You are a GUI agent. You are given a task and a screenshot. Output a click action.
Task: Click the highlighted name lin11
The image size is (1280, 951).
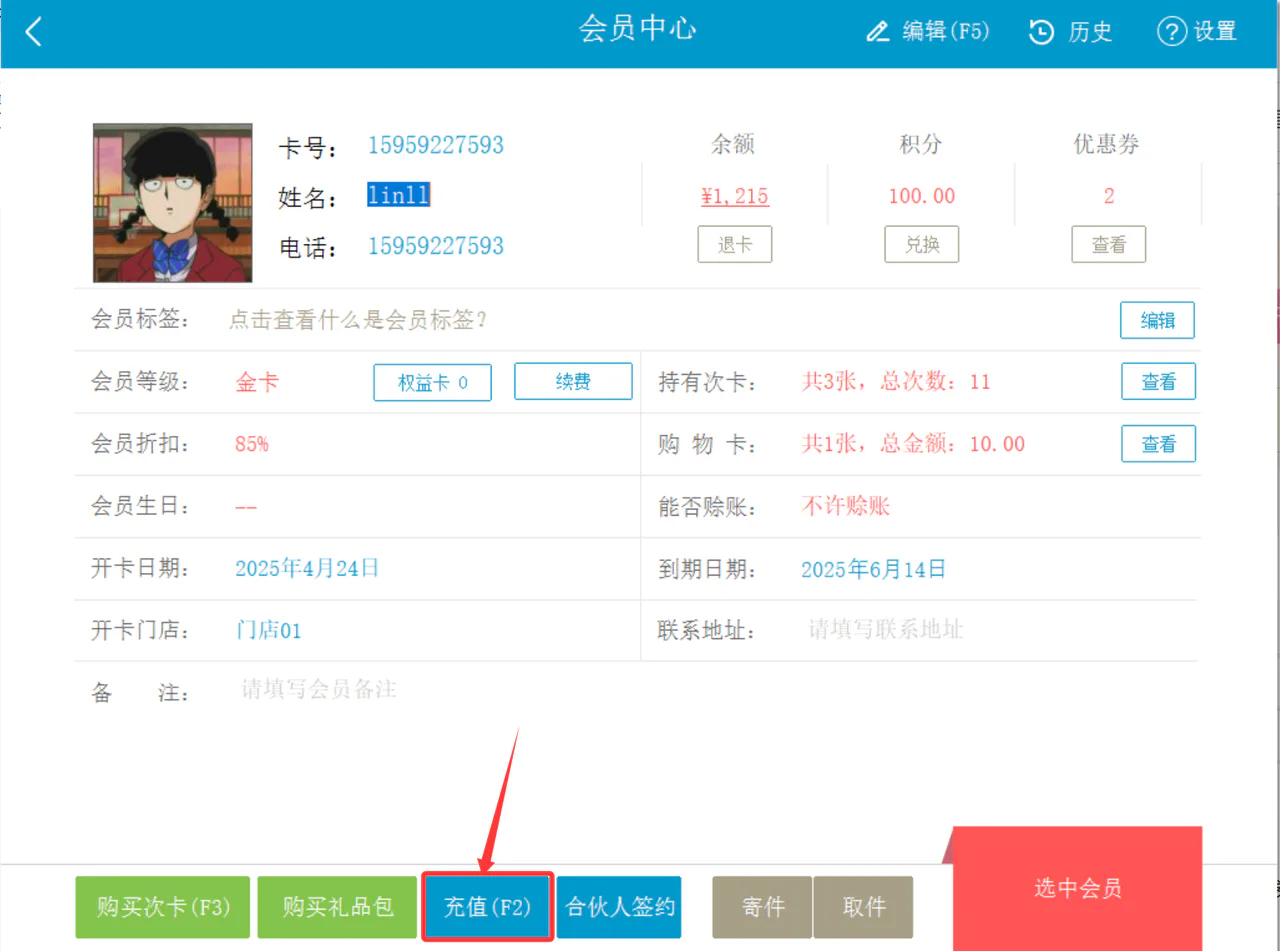point(398,196)
